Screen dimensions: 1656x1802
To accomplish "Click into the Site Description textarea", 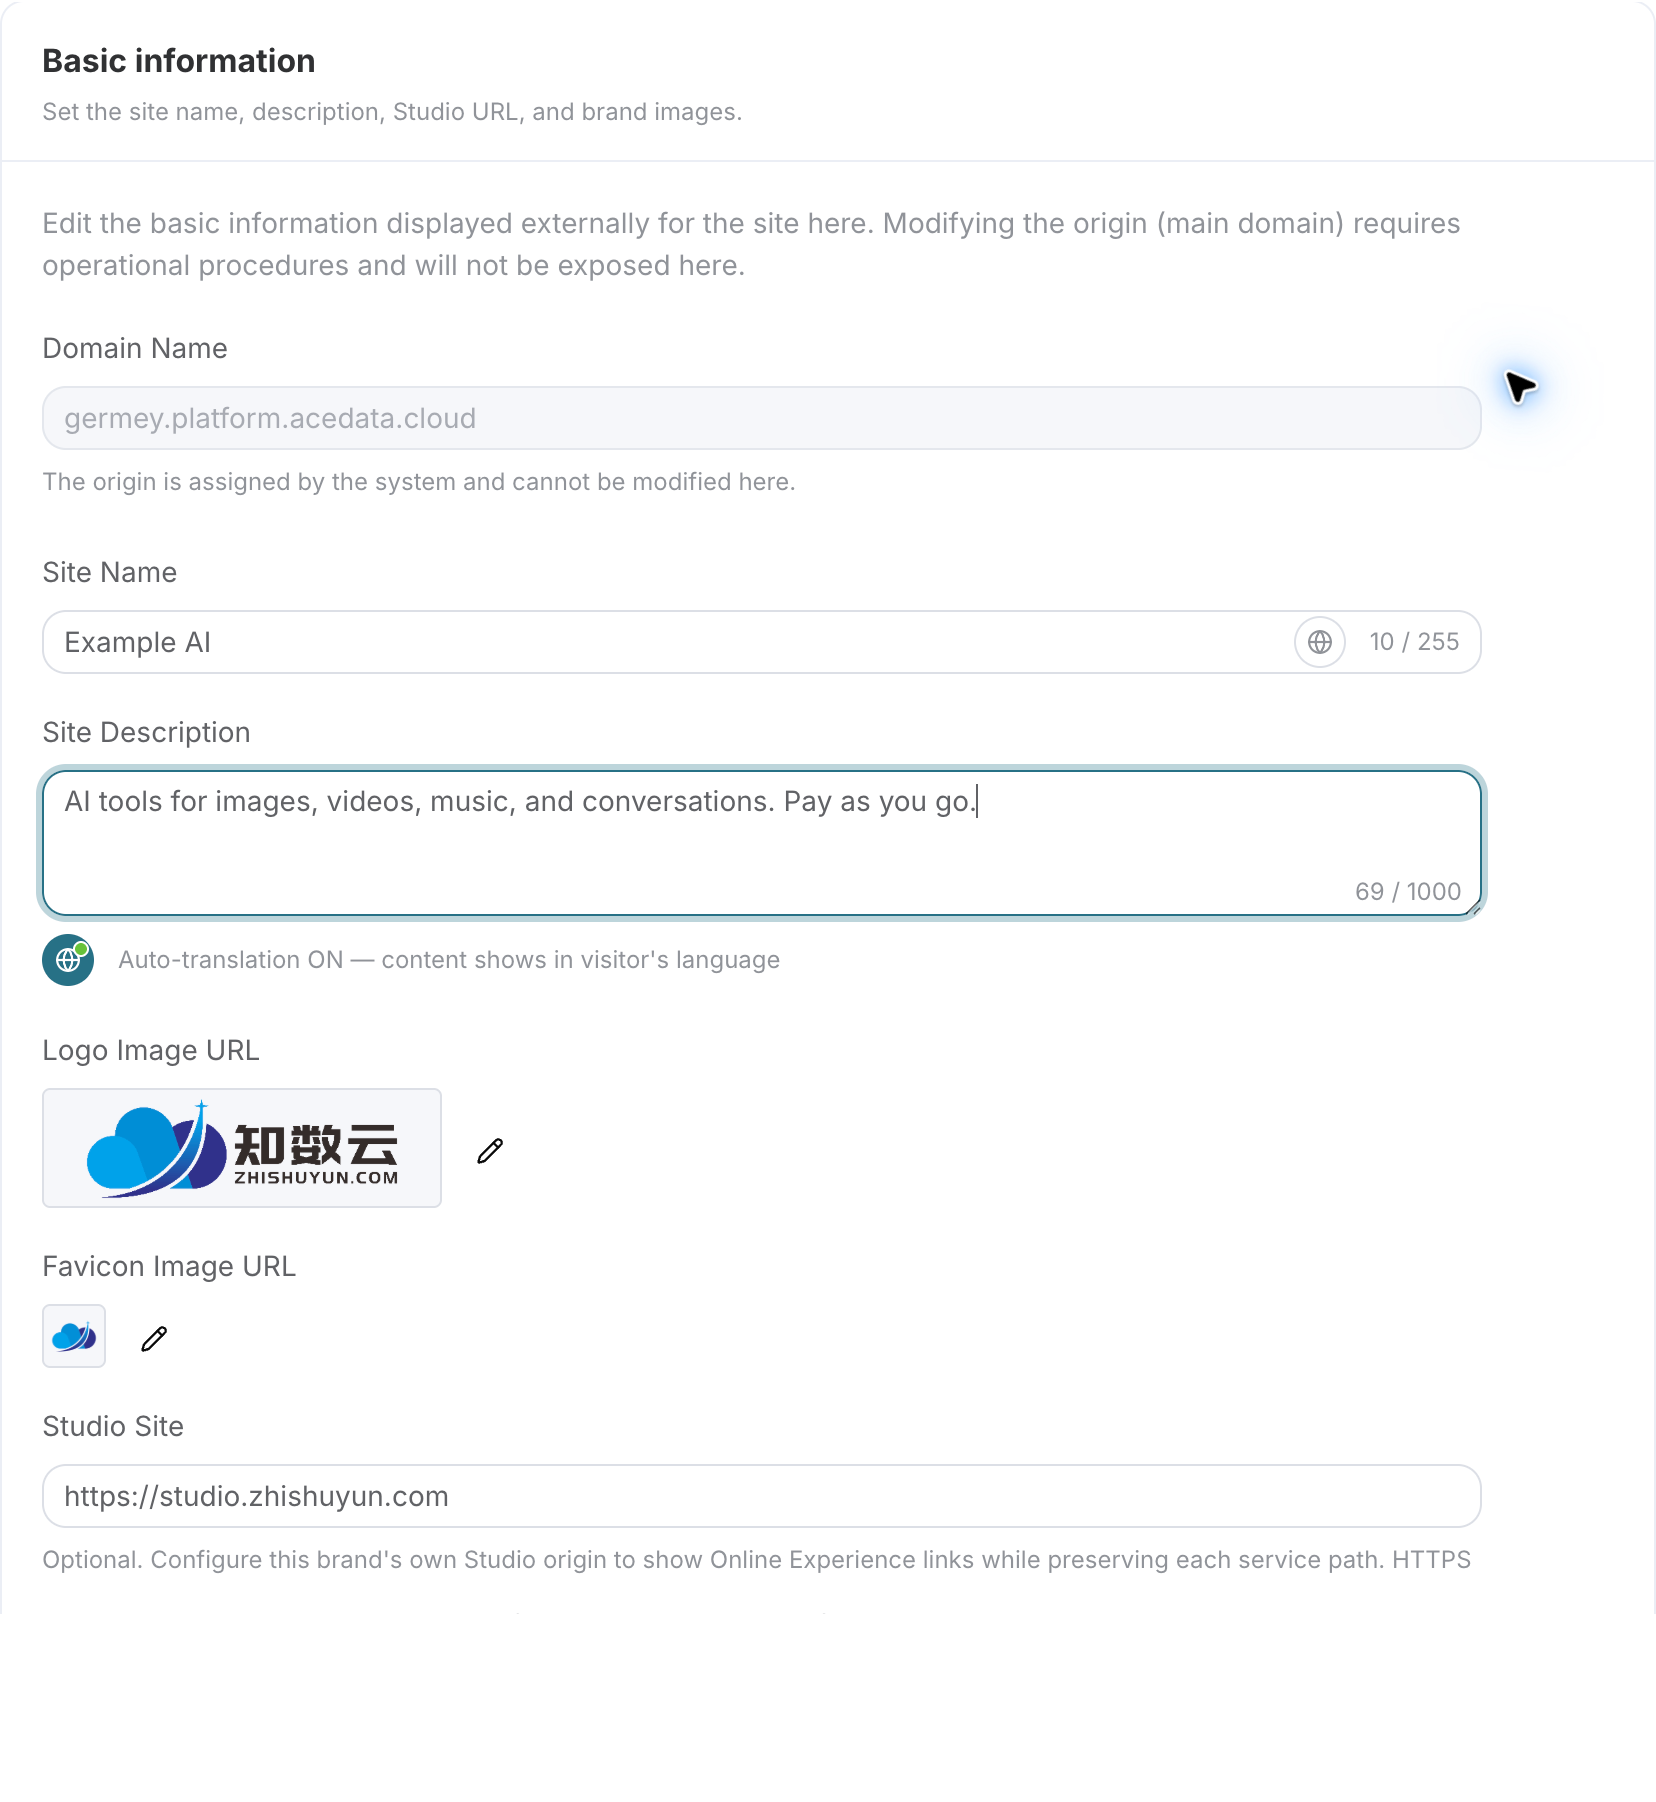I will pyautogui.click(x=762, y=843).
